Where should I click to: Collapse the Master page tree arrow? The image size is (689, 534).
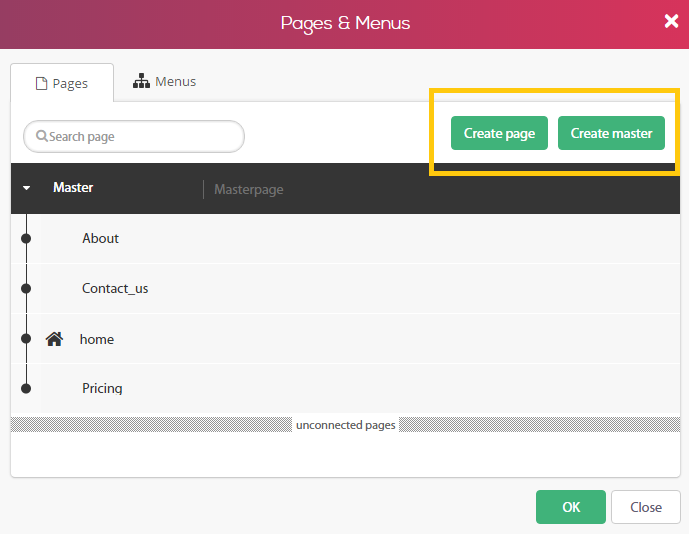tap(26, 188)
